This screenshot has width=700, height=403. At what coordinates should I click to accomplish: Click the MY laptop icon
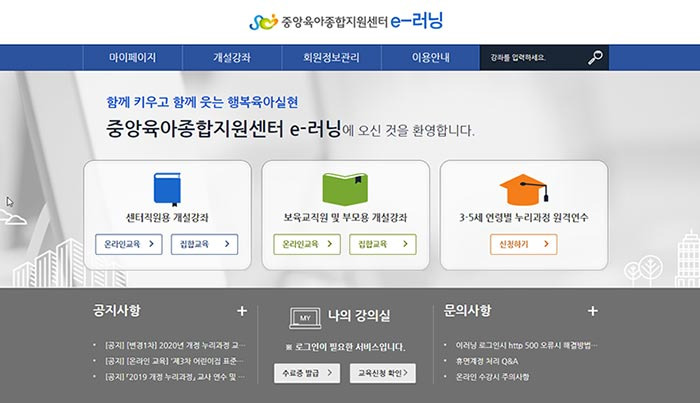[x=305, y=318]
